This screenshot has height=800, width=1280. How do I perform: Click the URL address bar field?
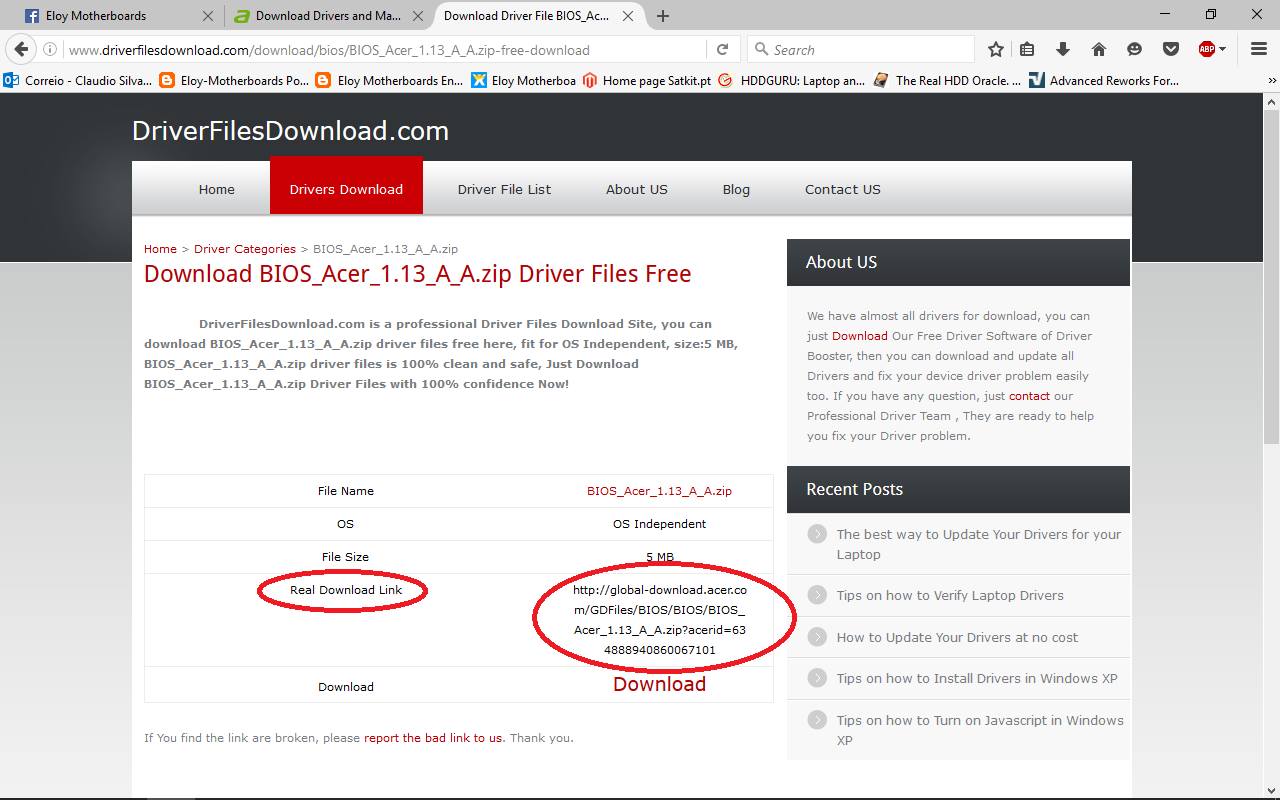(x=385, y=49)
